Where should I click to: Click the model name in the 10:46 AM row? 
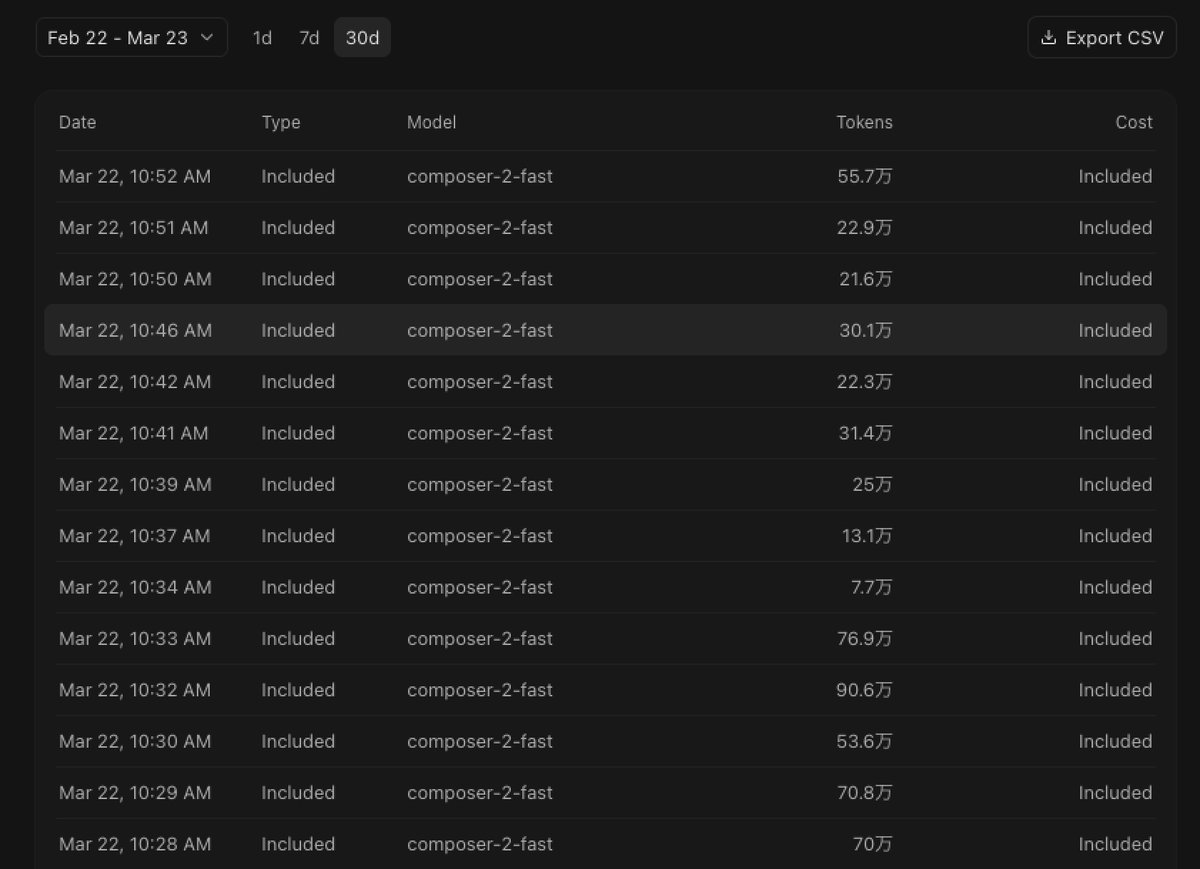(480, 330)
